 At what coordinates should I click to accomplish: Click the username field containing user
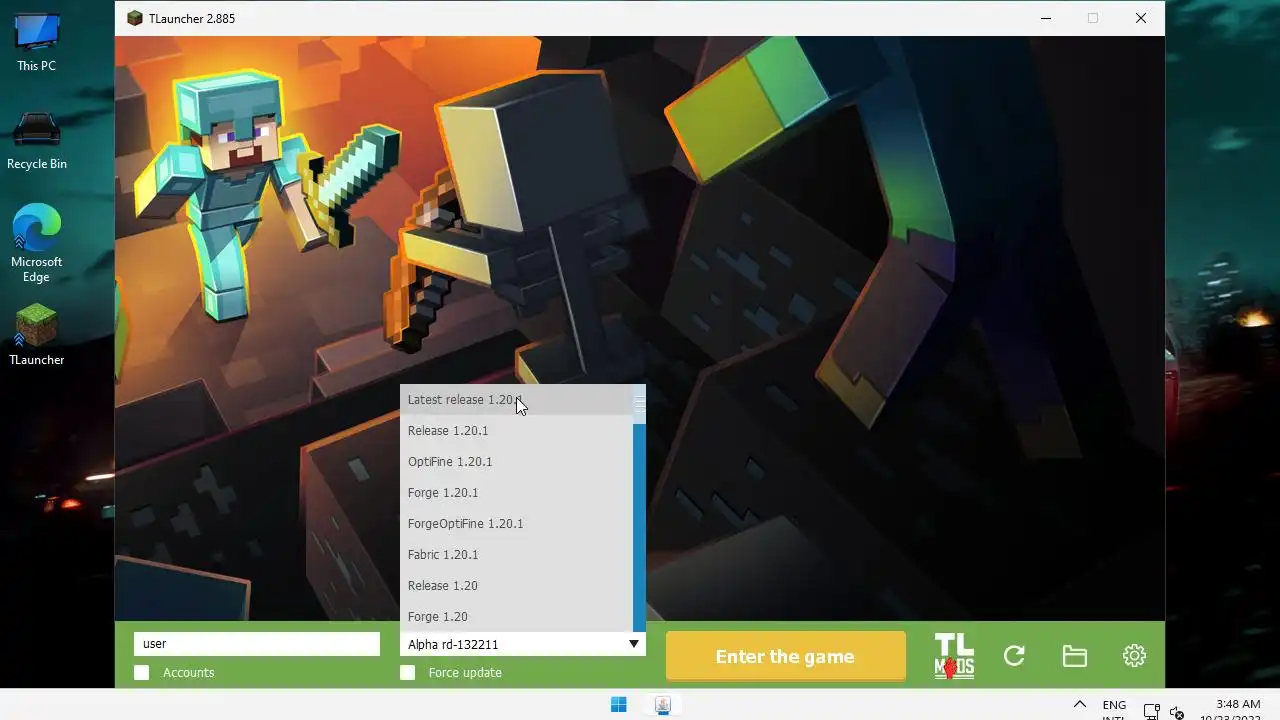[257, 644]
